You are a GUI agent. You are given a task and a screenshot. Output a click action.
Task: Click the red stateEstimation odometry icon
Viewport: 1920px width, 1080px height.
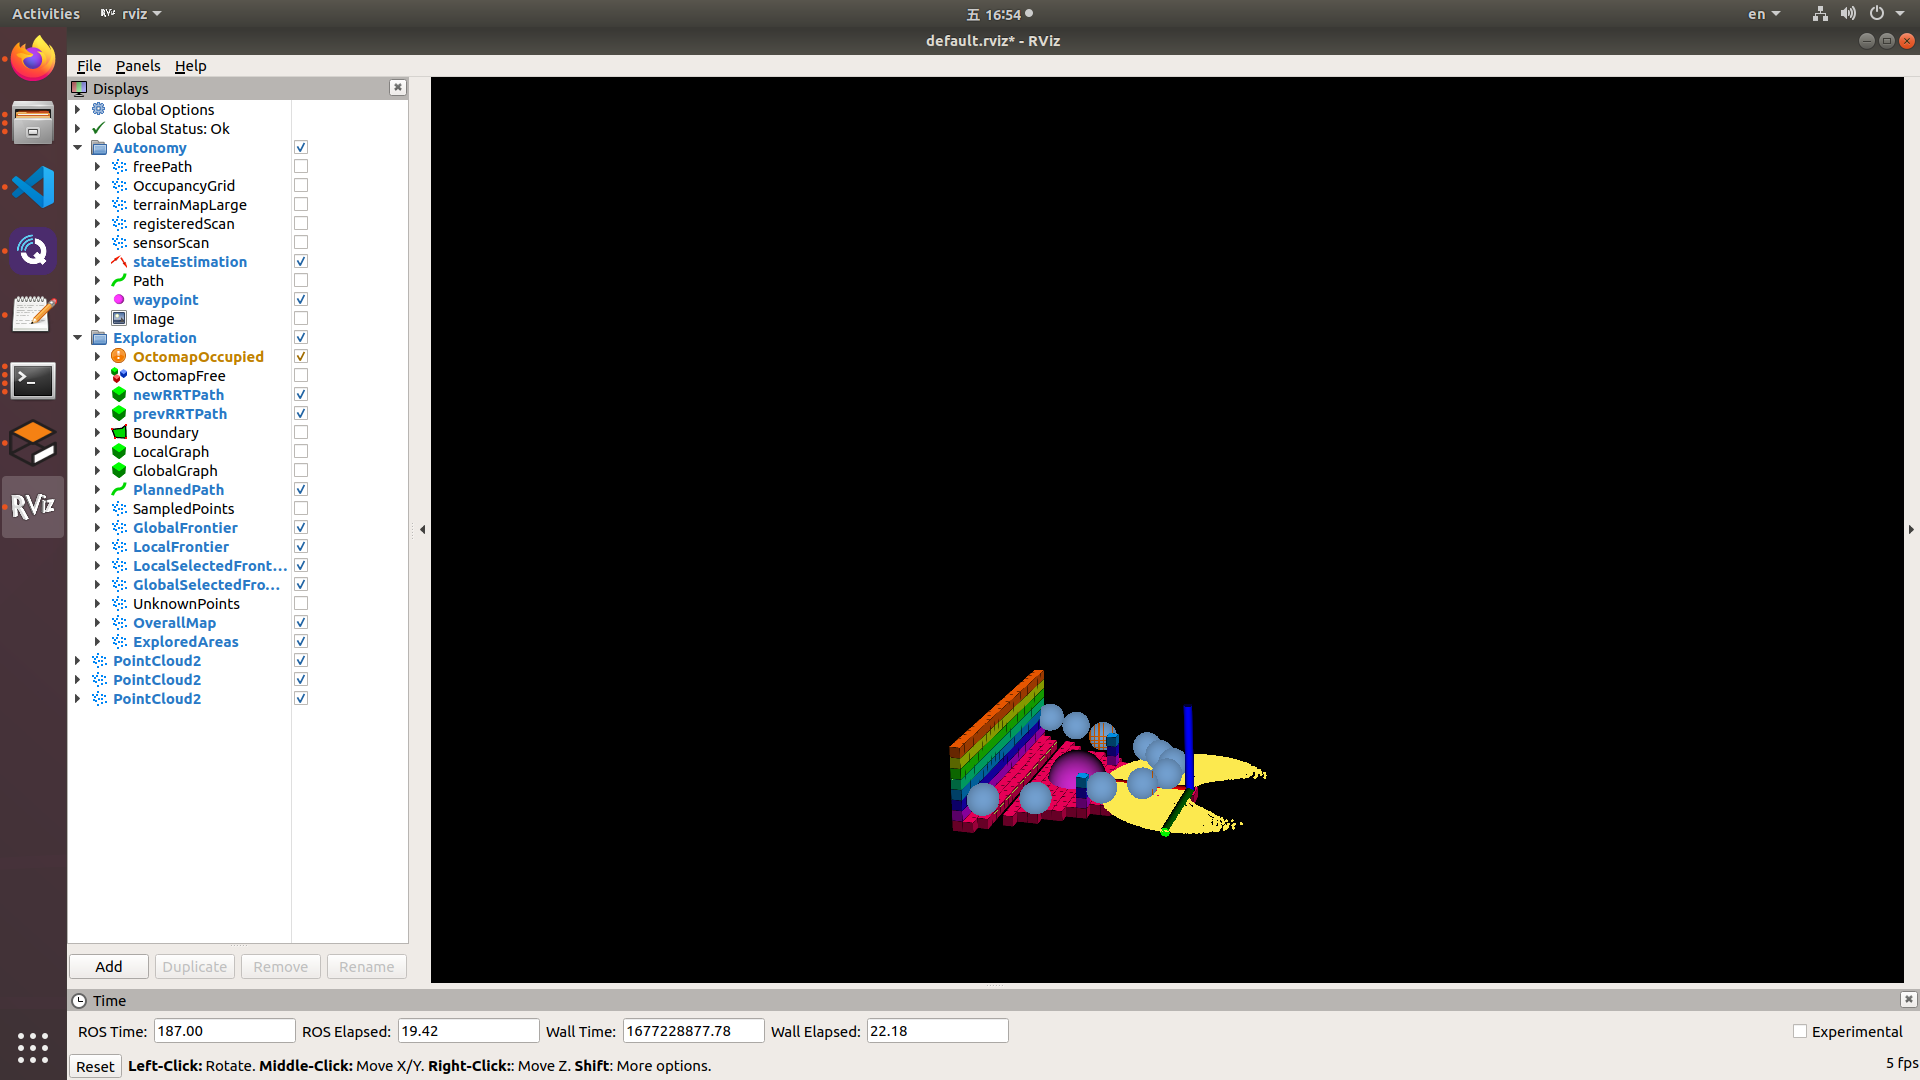coord(119,261)
